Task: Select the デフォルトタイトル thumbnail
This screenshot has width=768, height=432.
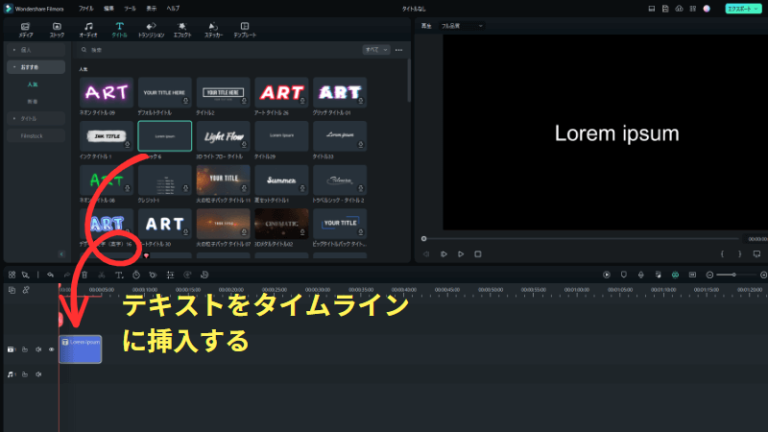Action: coord(165,92)
